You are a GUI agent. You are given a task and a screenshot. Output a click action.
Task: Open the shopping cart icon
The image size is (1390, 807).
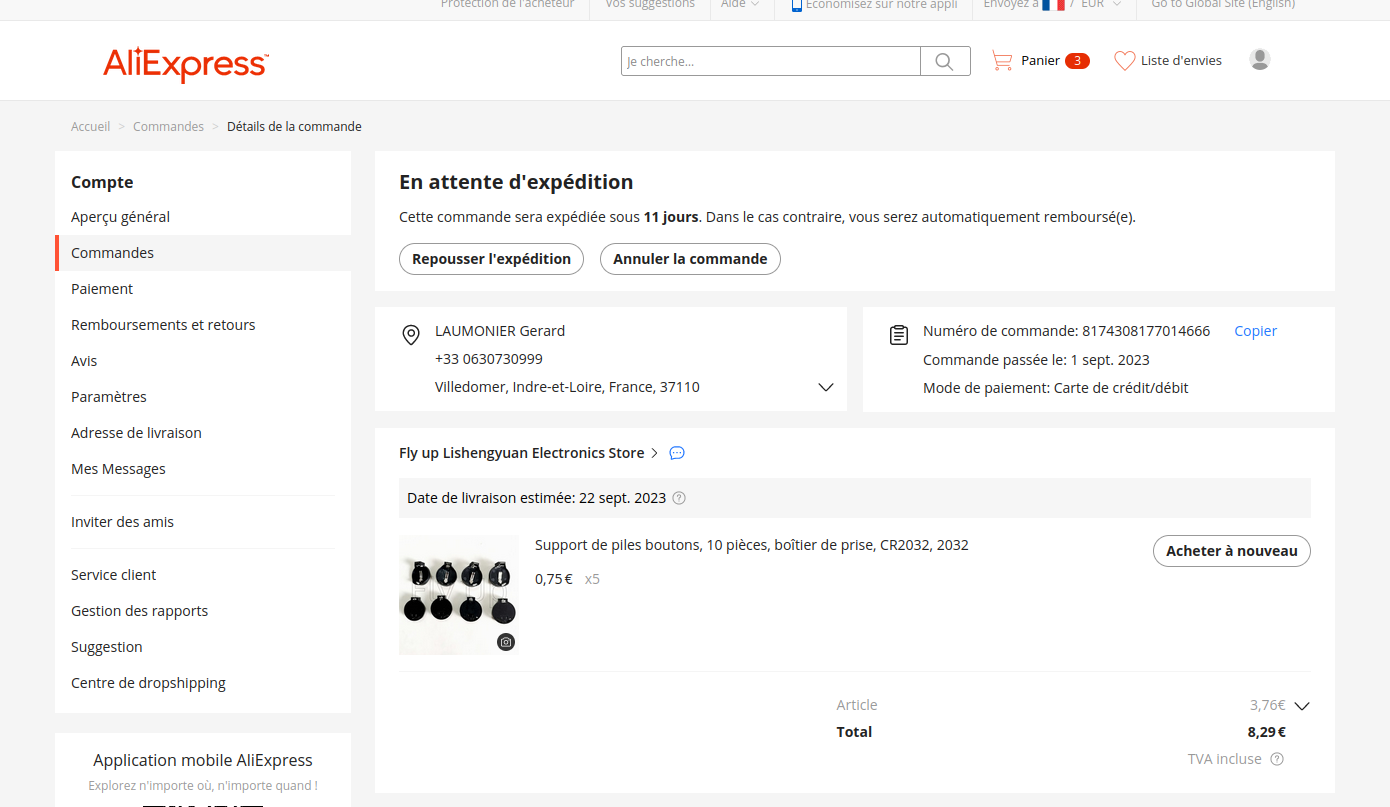pos(1001,61)
